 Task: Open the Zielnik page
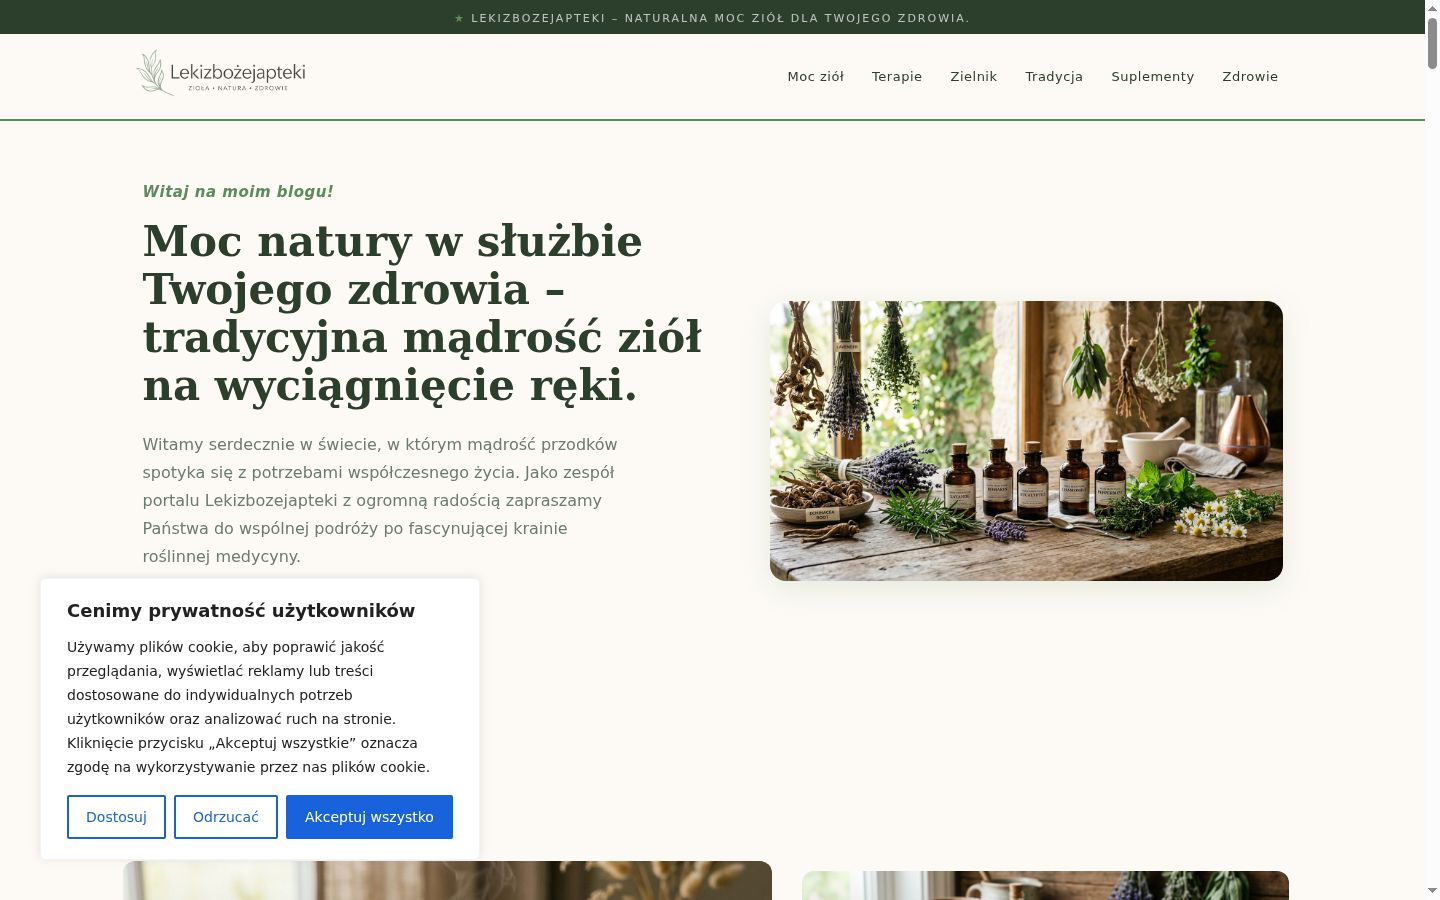973,77
